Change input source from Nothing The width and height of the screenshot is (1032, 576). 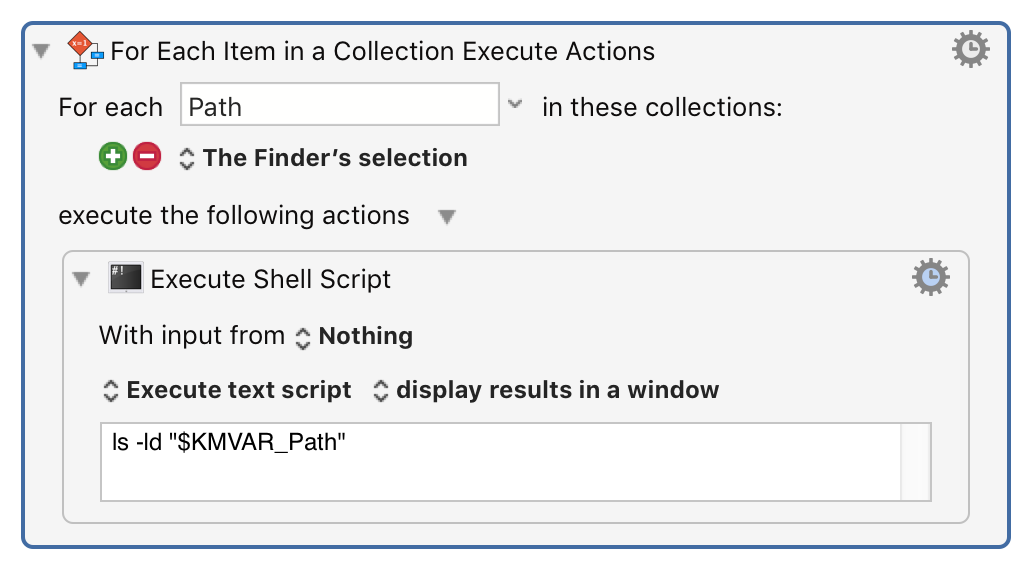(365, 337)
